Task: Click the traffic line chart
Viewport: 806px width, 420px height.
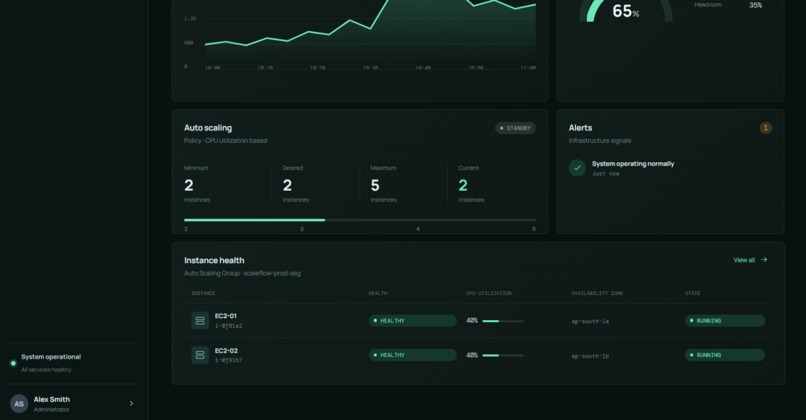Action: pos(370,34)
